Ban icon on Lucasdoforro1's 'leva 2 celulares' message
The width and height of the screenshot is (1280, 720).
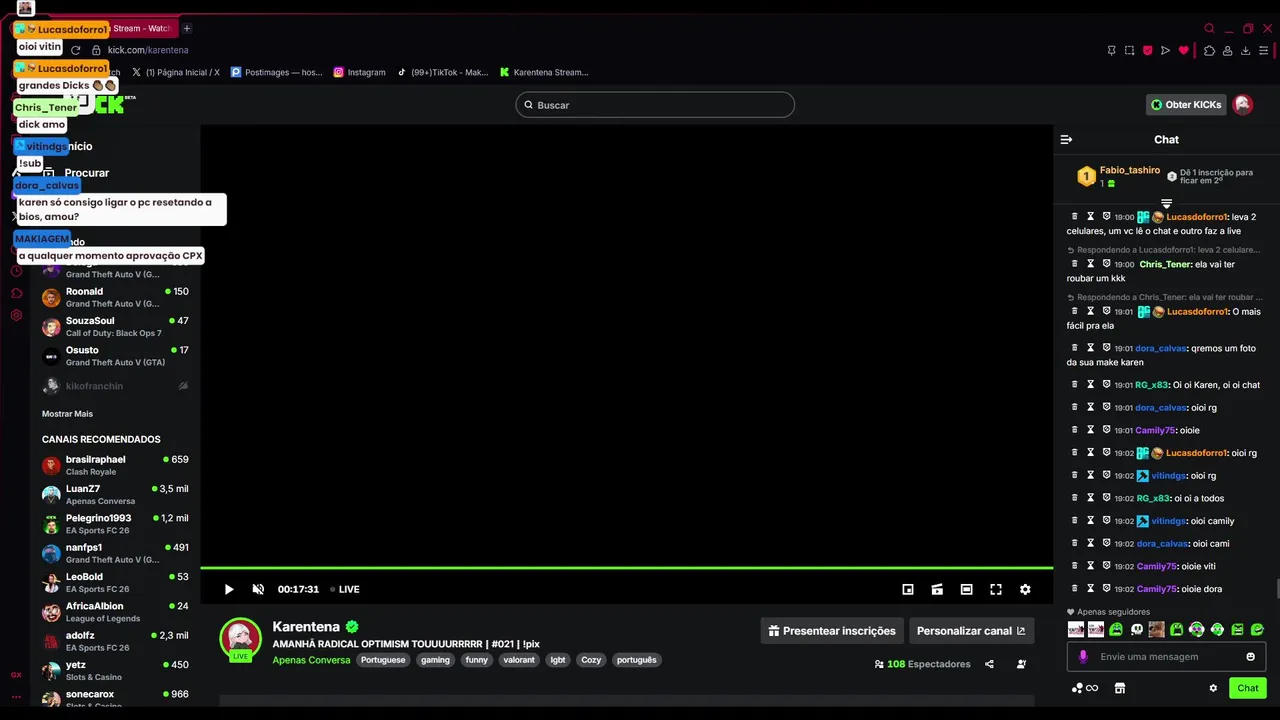[1107, 216]
